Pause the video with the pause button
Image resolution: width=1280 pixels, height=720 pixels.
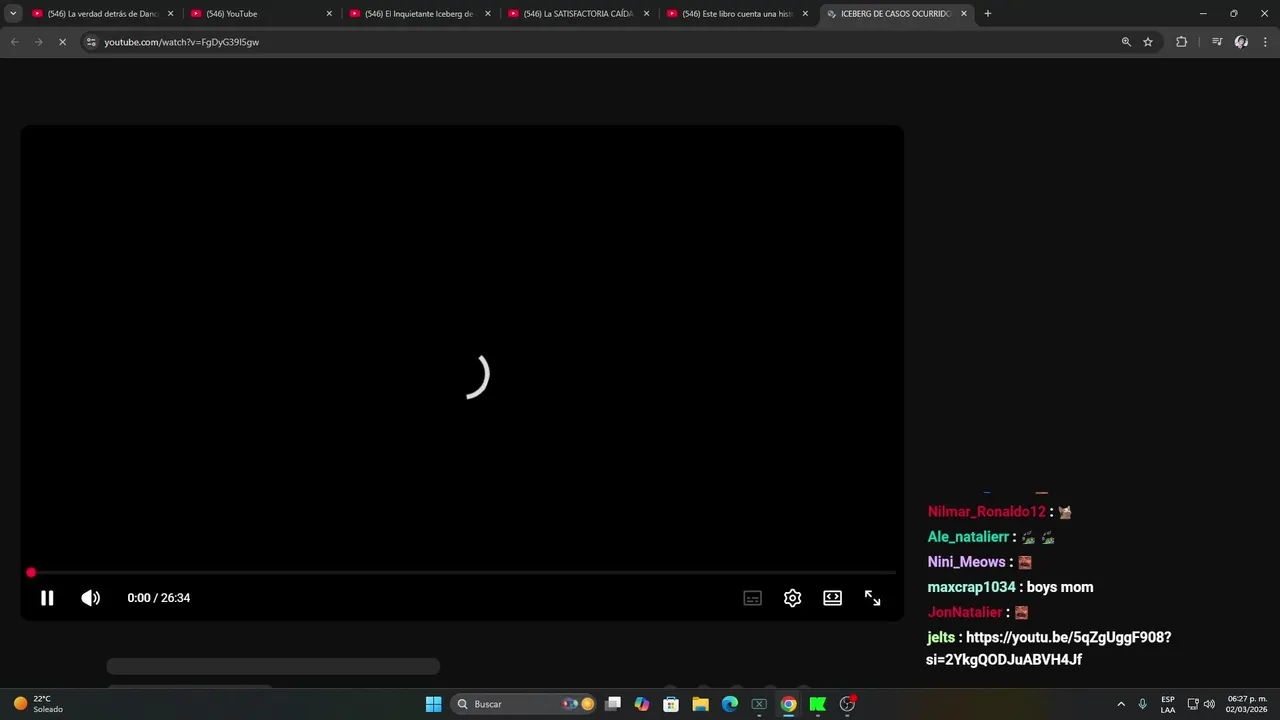(47, 598)
